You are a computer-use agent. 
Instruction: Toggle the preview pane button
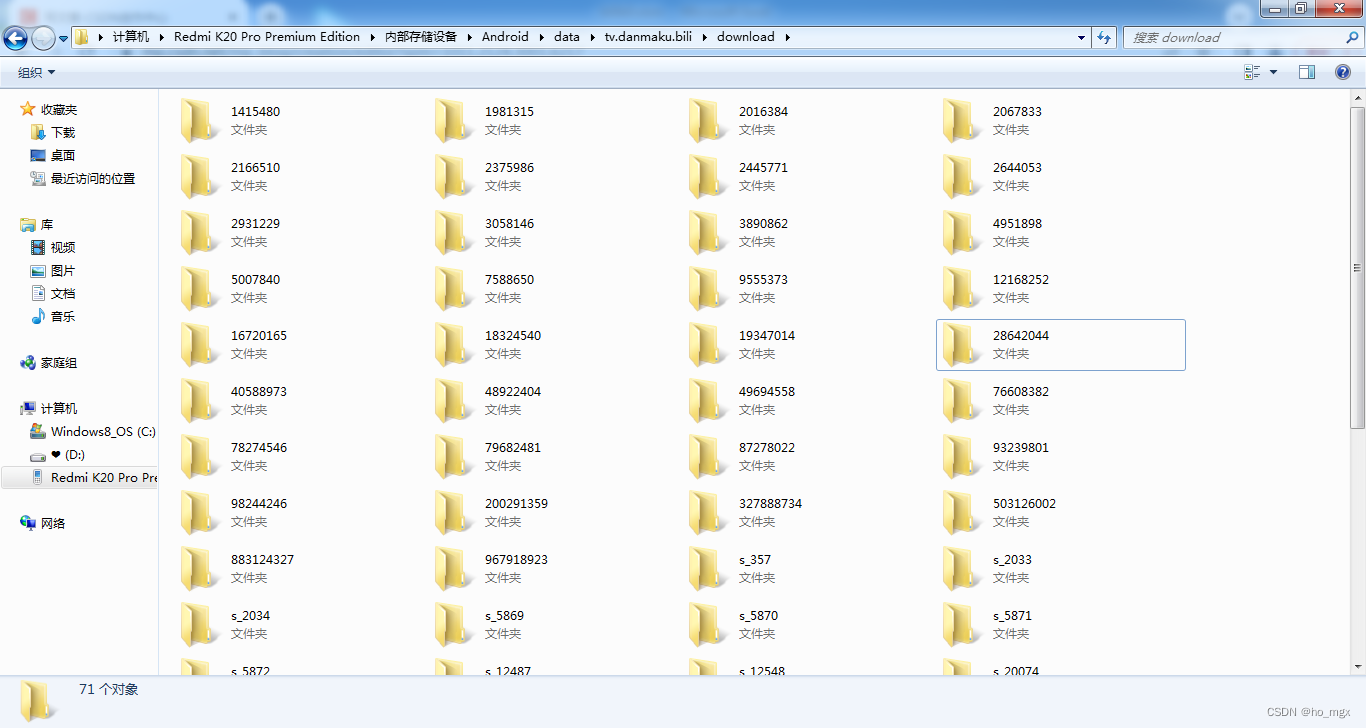[x=1307, y=72]
